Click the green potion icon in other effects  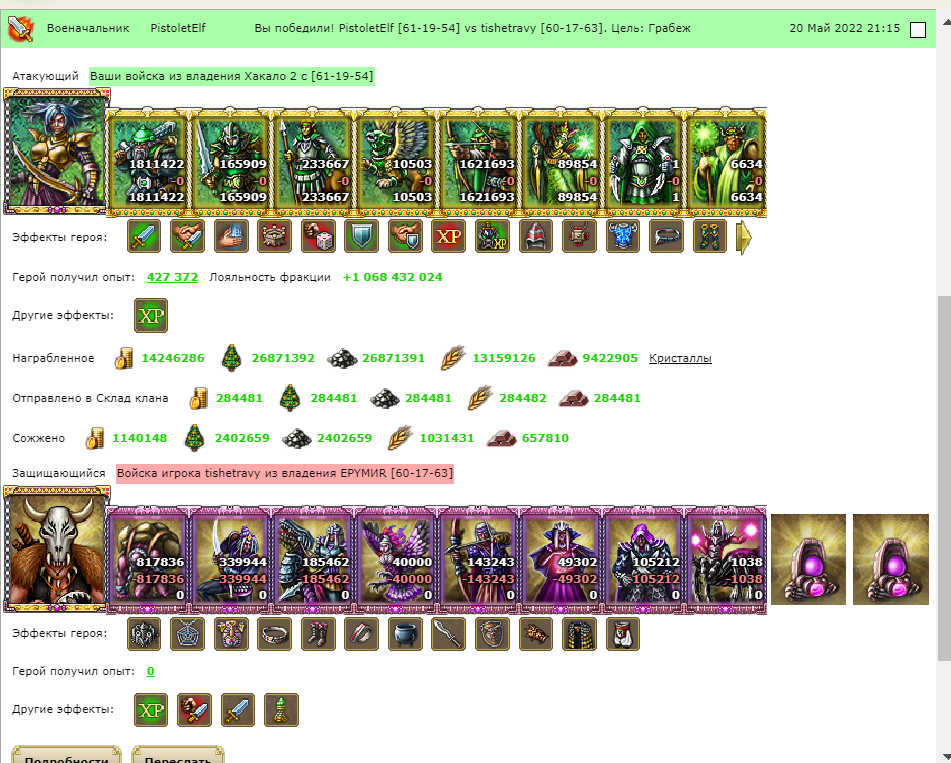tap(281, 710)
